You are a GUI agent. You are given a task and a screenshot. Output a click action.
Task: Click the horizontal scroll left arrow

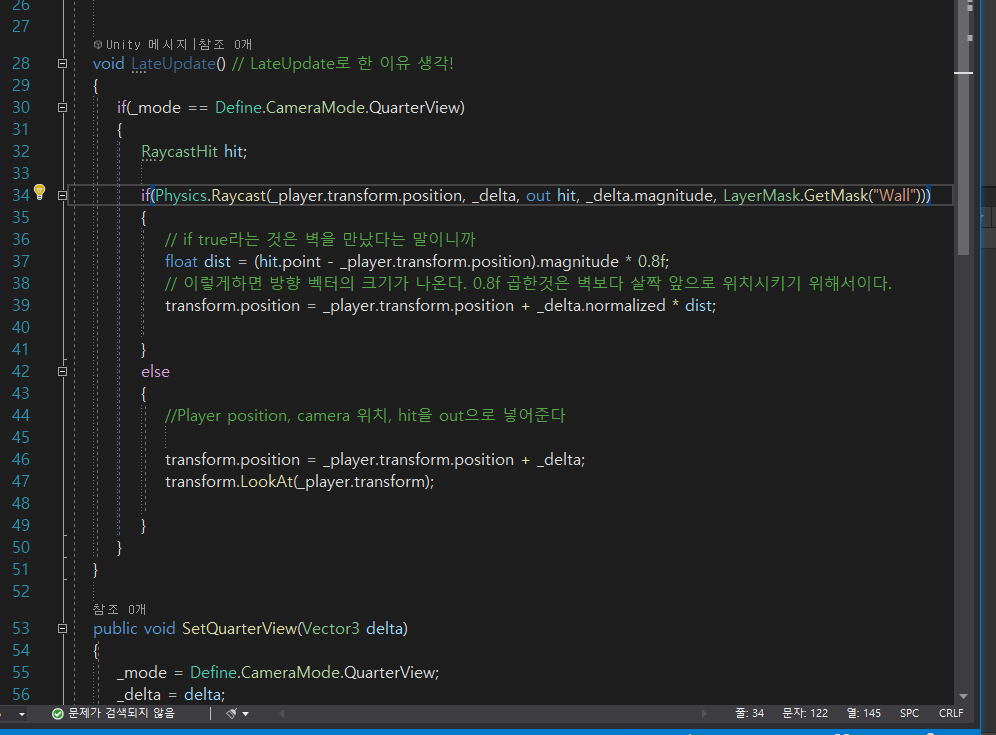(x=281, y=713)
